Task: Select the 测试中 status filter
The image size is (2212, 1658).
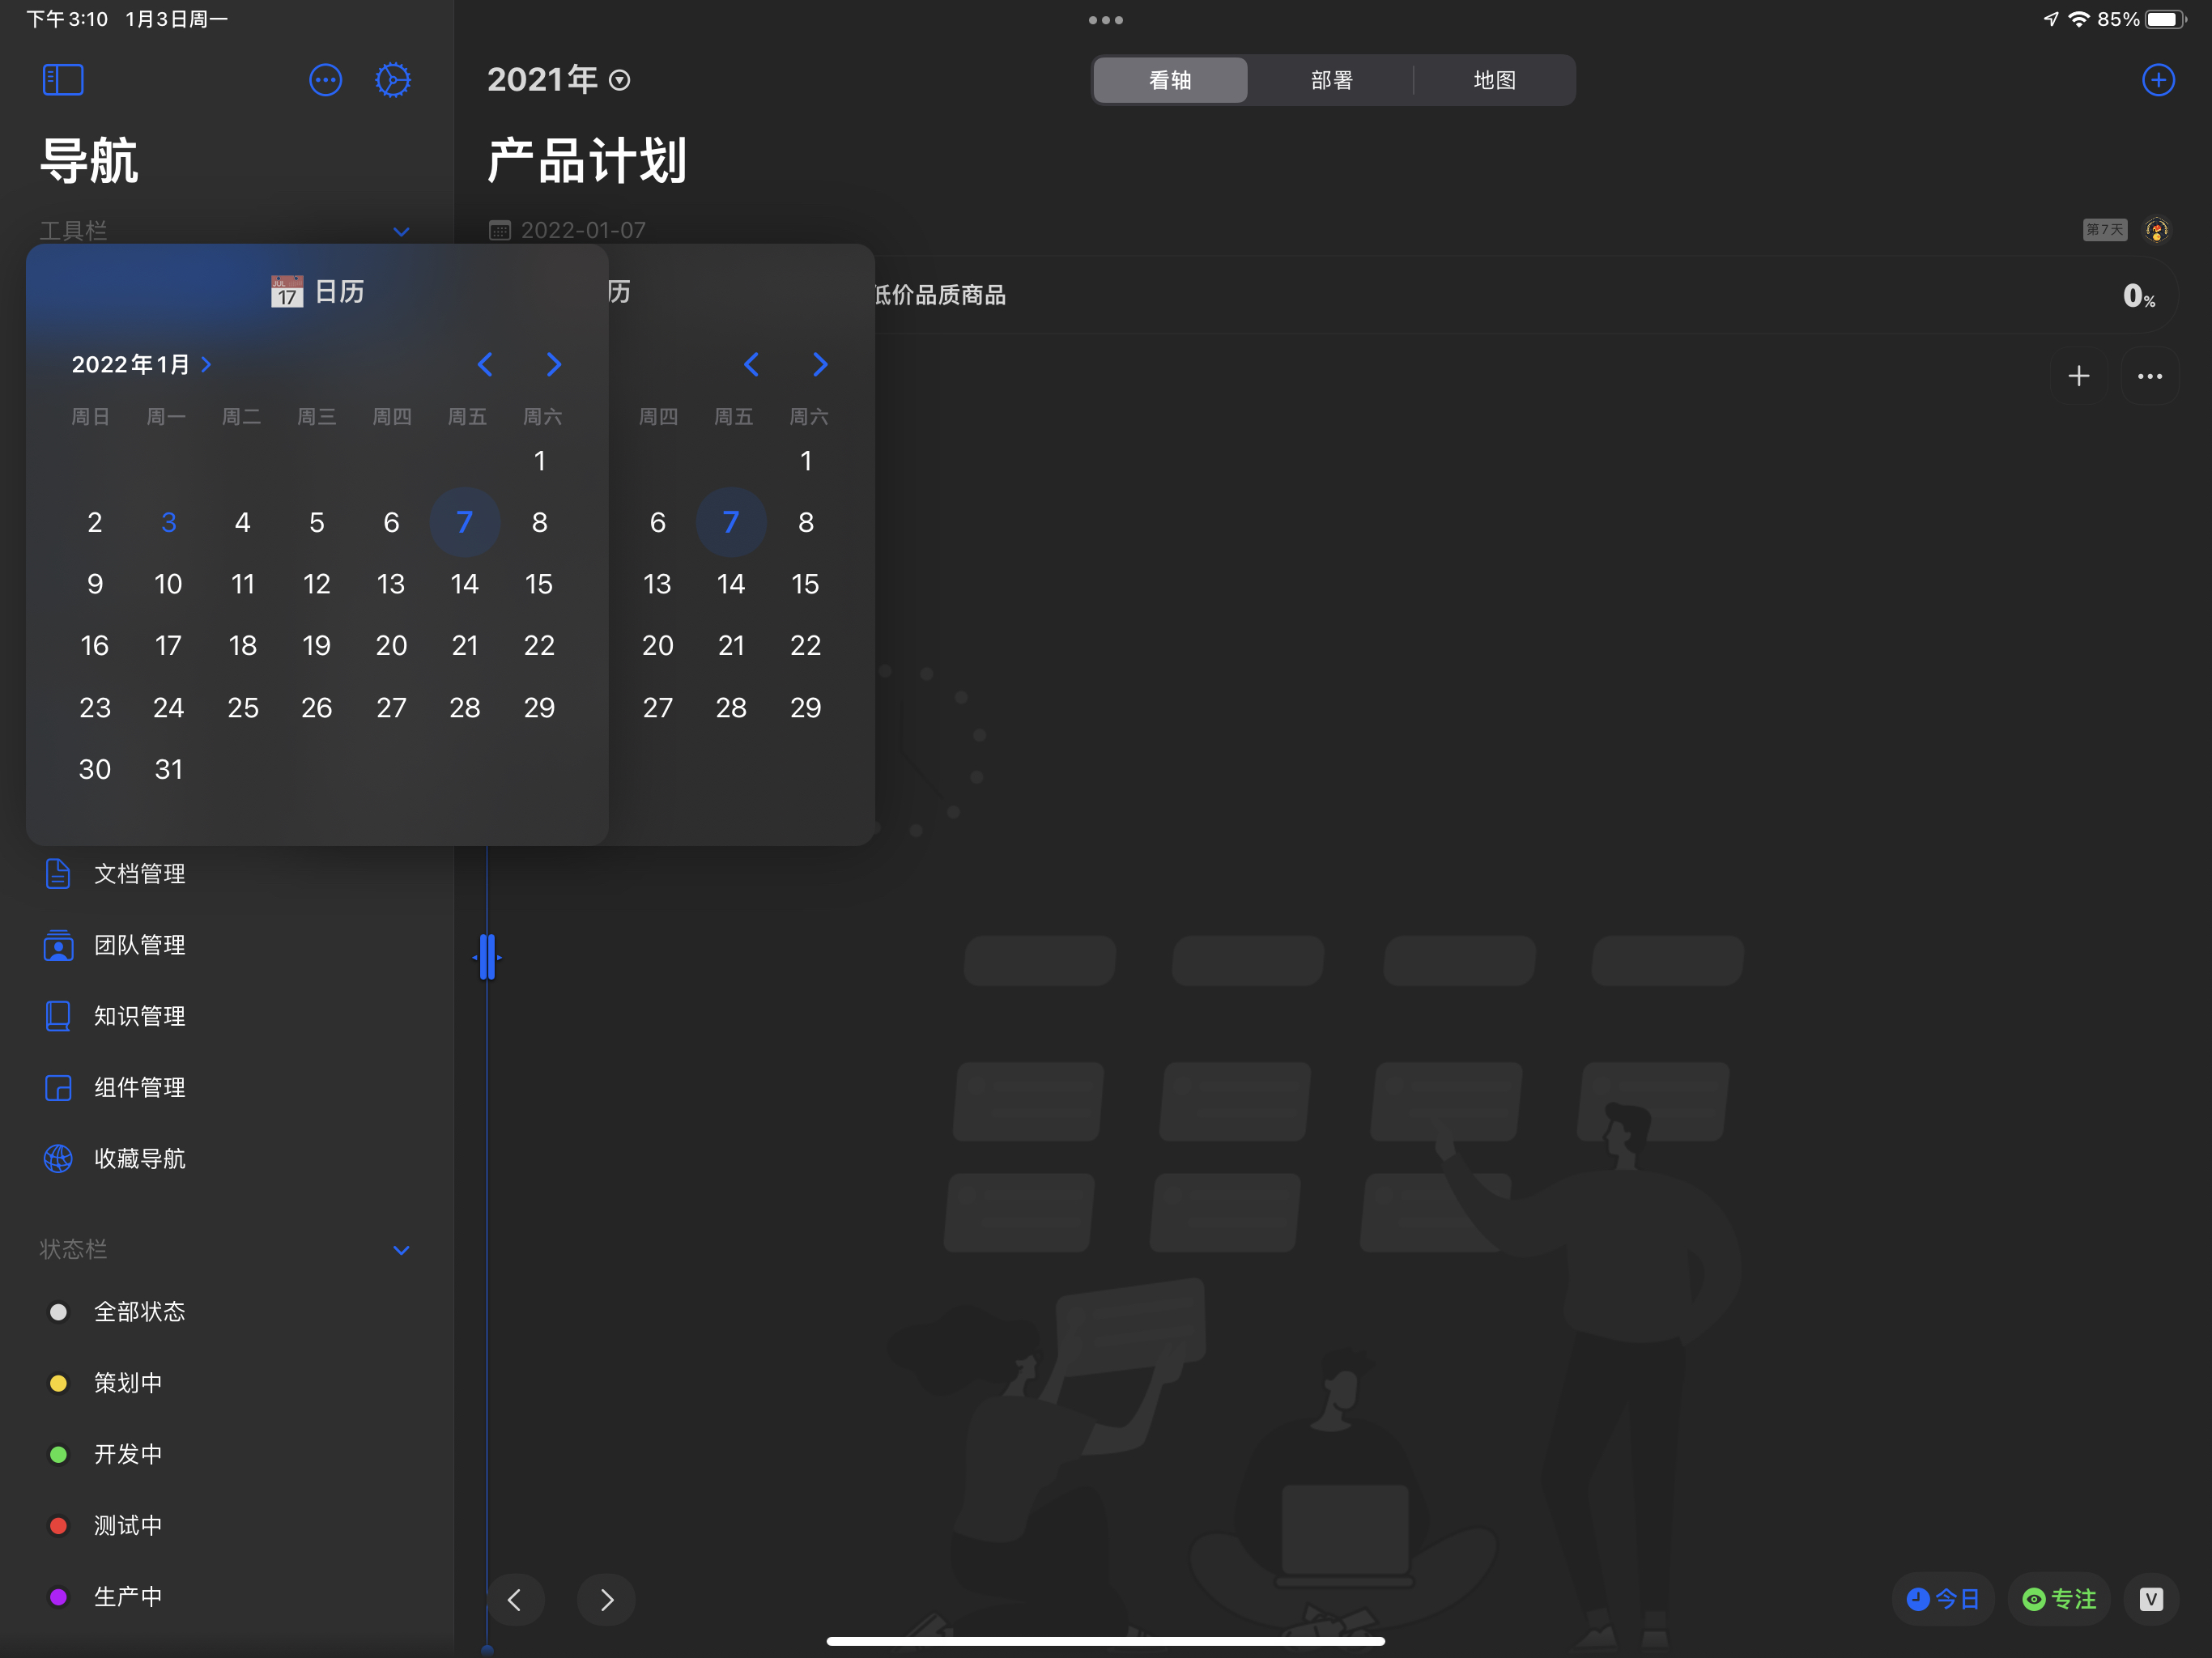Action: pyautogui.click(x=127, y=1525)
